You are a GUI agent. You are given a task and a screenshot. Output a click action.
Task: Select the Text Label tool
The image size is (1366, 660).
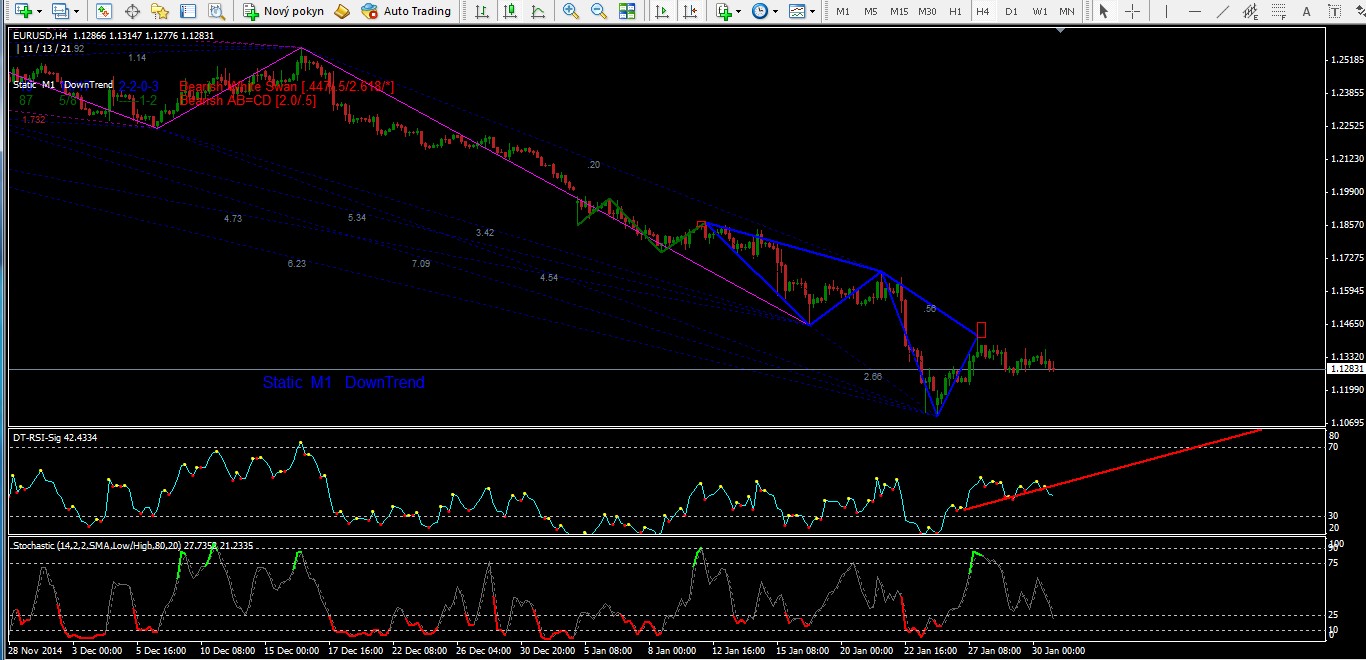[1335, 11]
